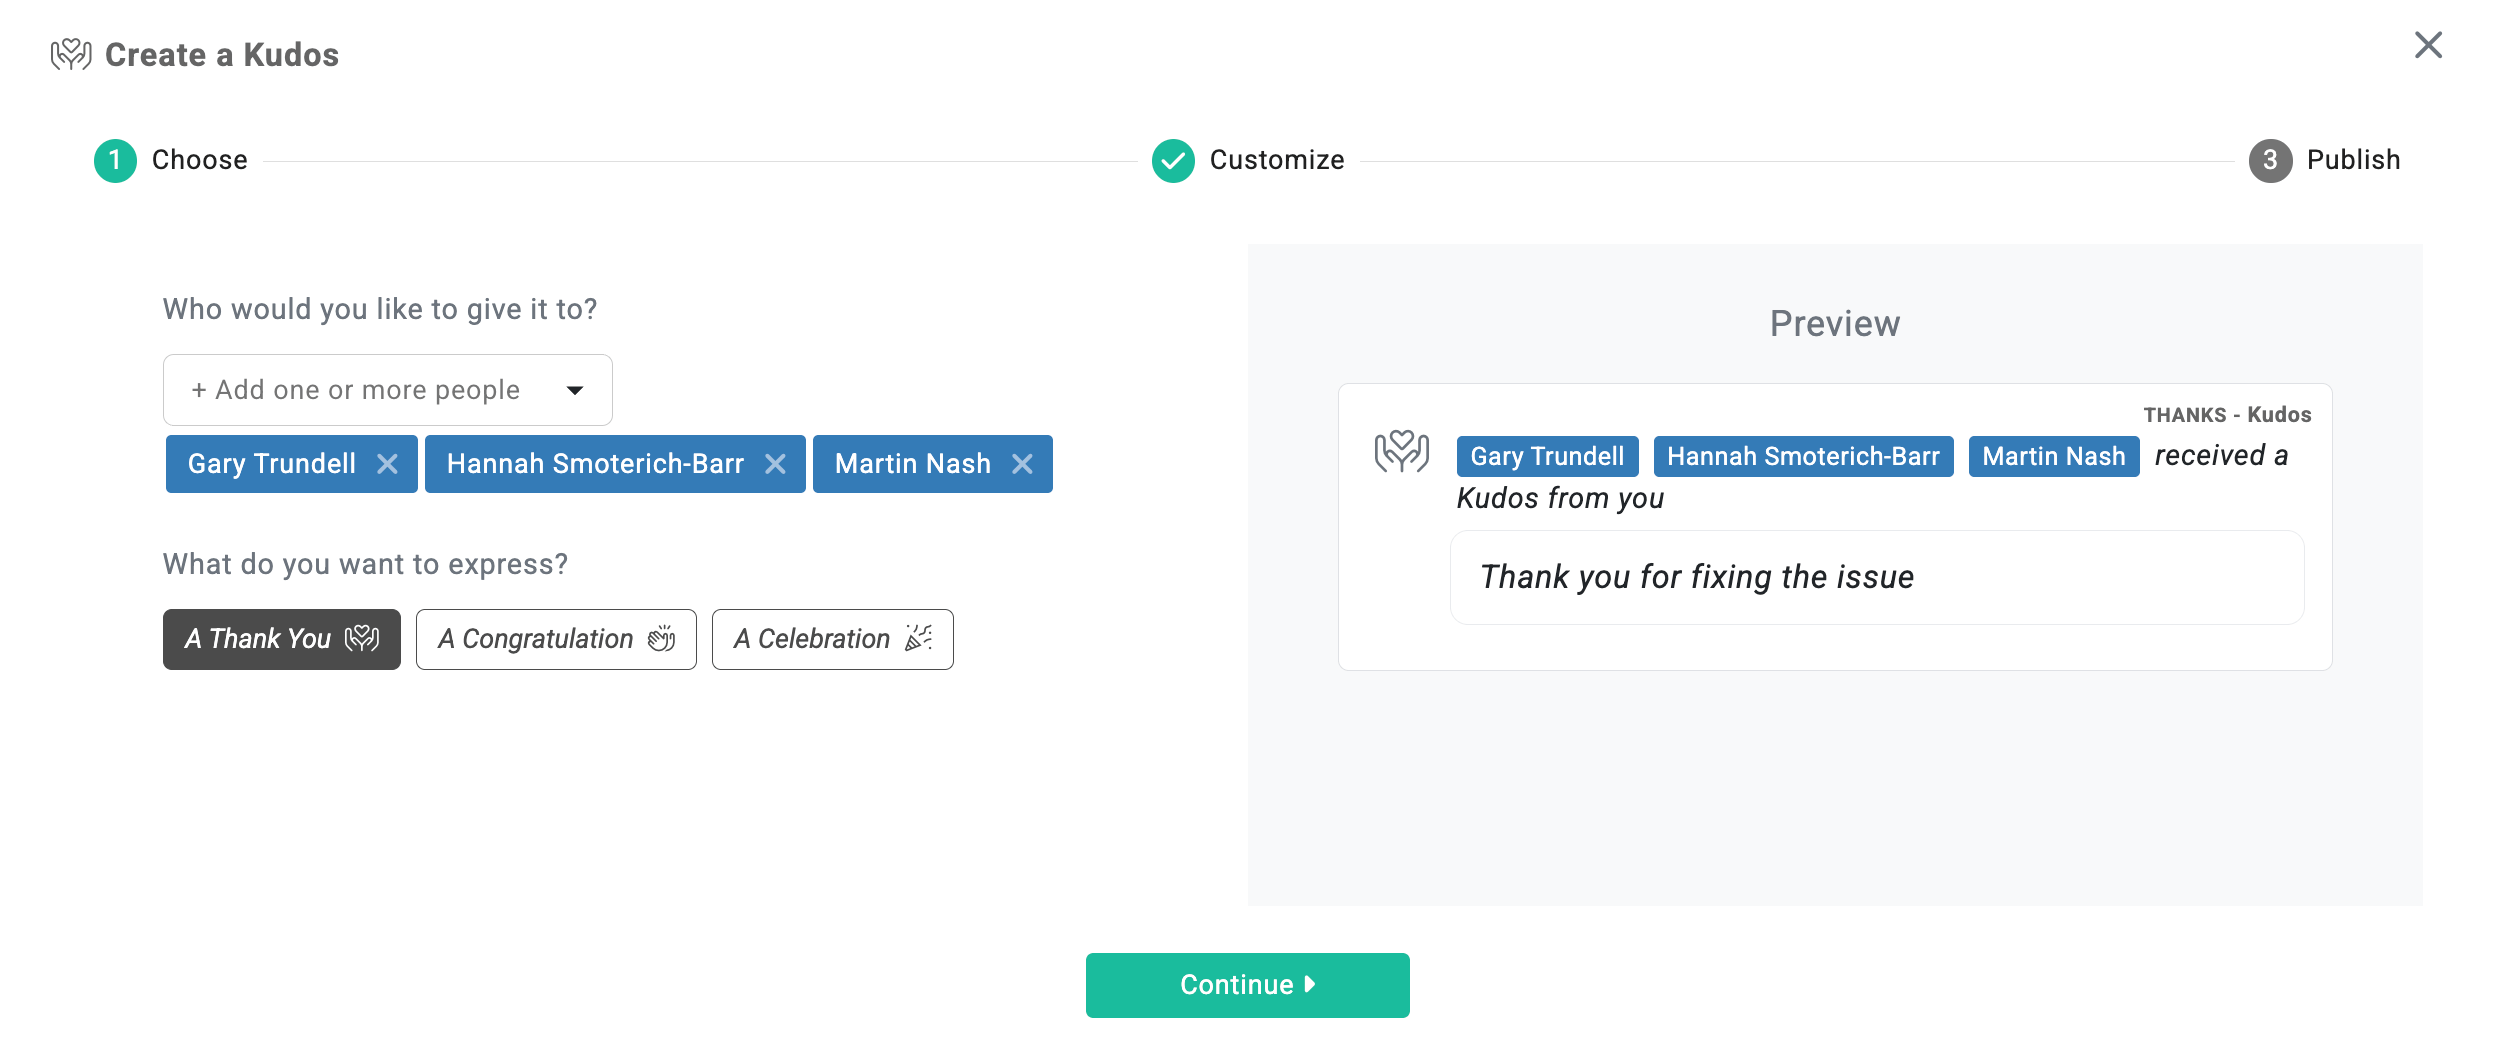Go to the Customize step
Image resolution: width=2496 pixels, height=1044 pixels.
click(1276, 160)
